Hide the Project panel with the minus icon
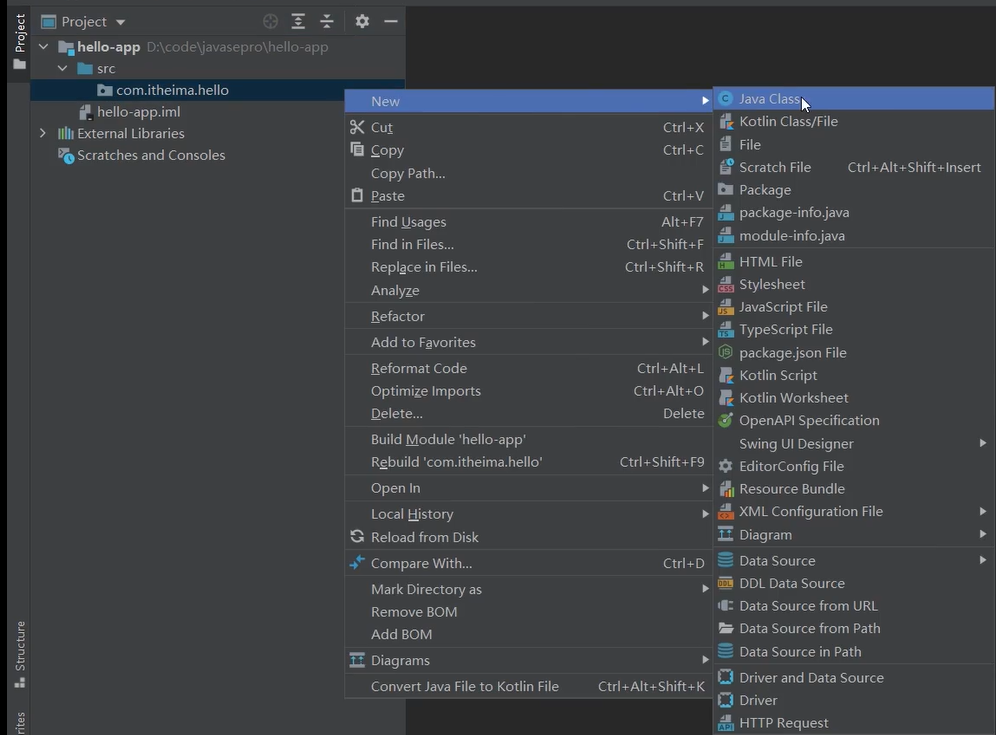 click(391, 22)
